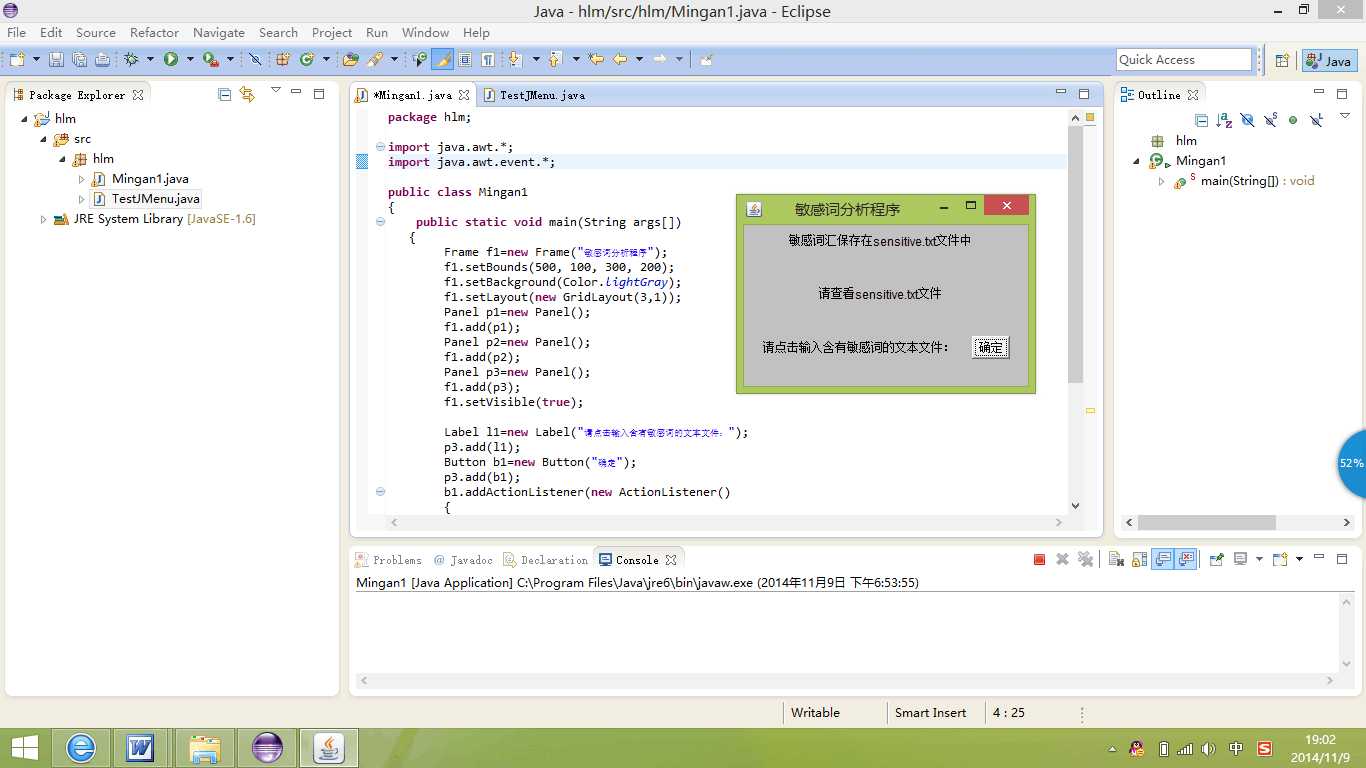The image size is (1366, 768).
Task: Click the Back navigation arrow
Action: pos(620,60)
